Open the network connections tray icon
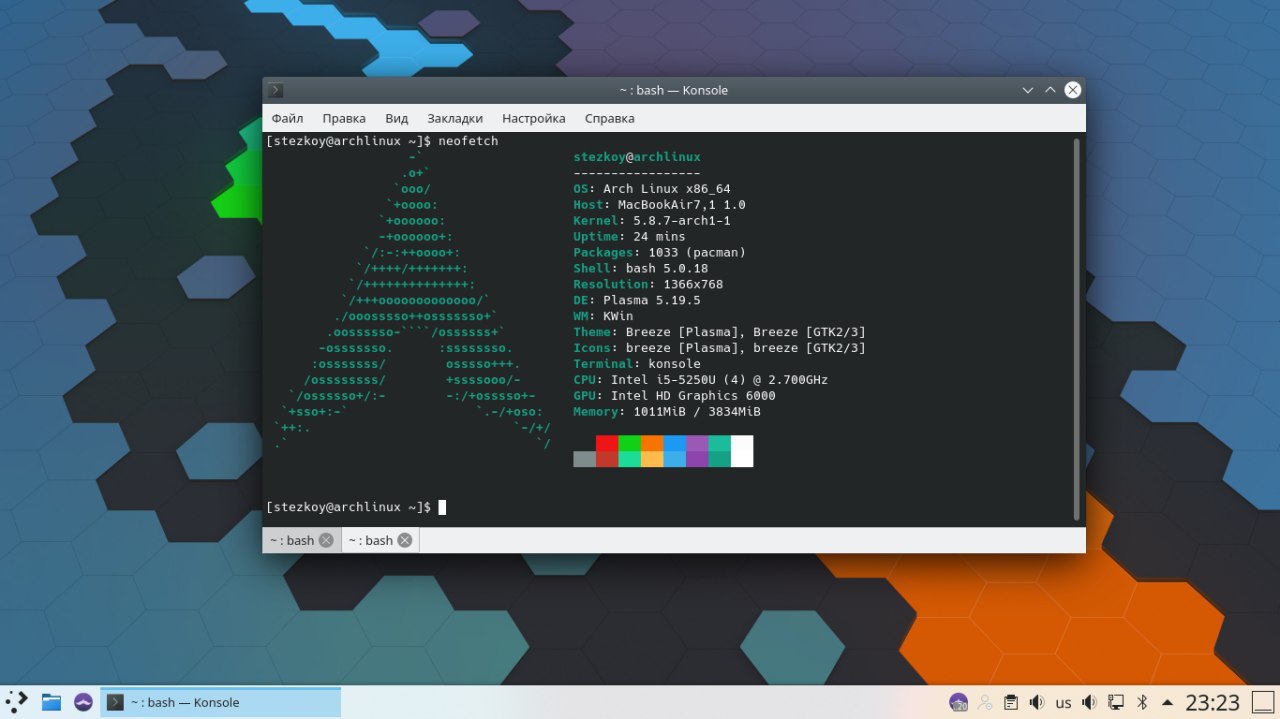Viewport: 1280px width, 719px height. 1116,702
